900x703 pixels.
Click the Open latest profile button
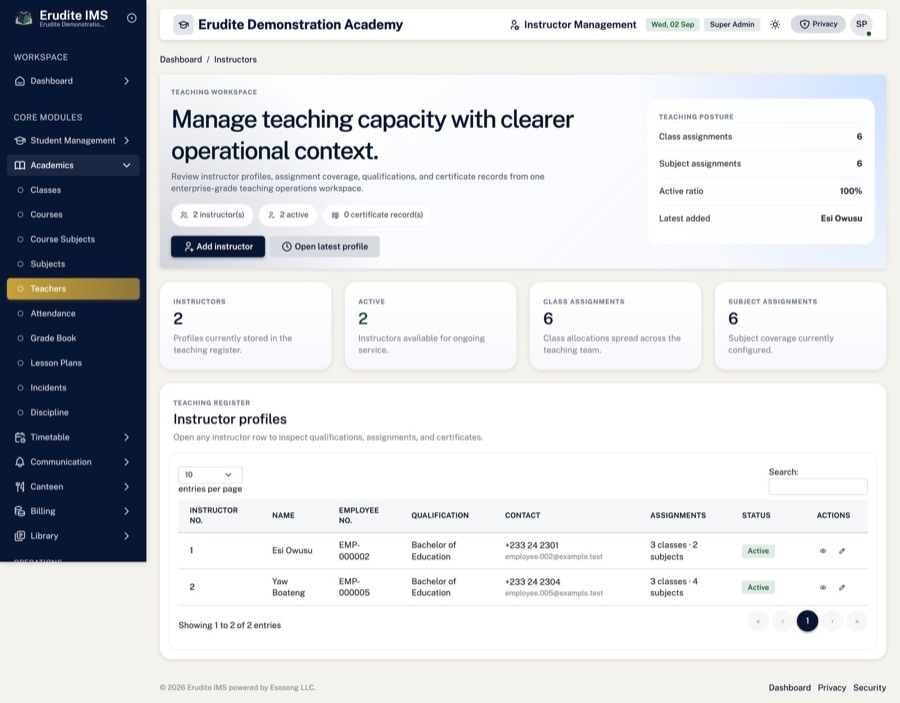click(324, 246)
